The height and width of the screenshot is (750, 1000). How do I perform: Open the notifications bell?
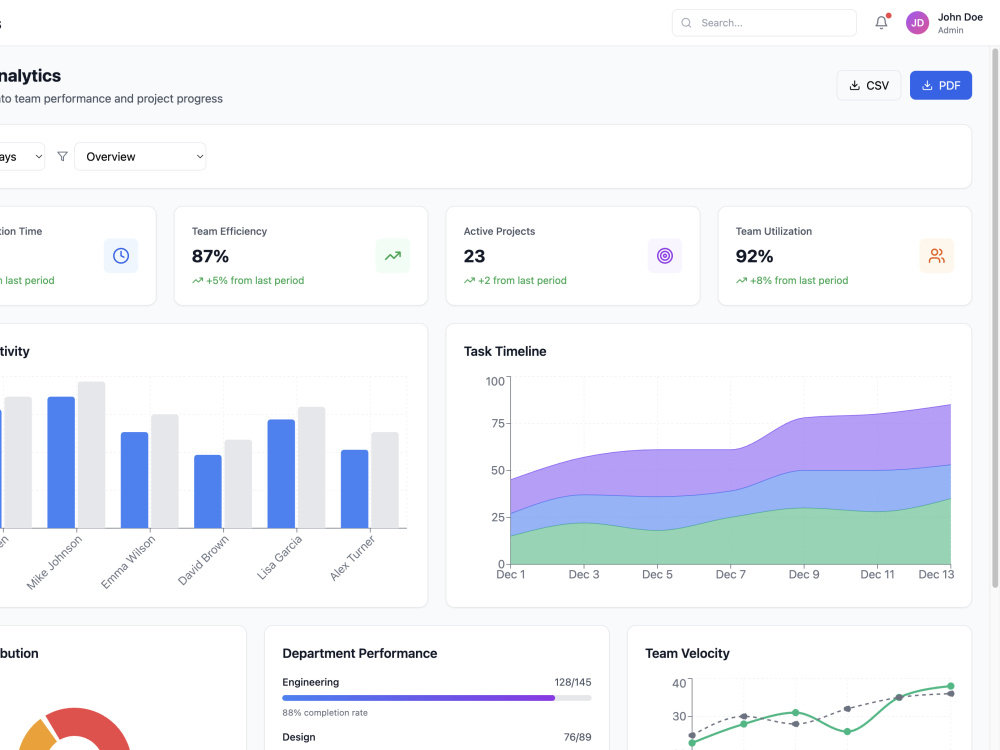tap(881, 22)
